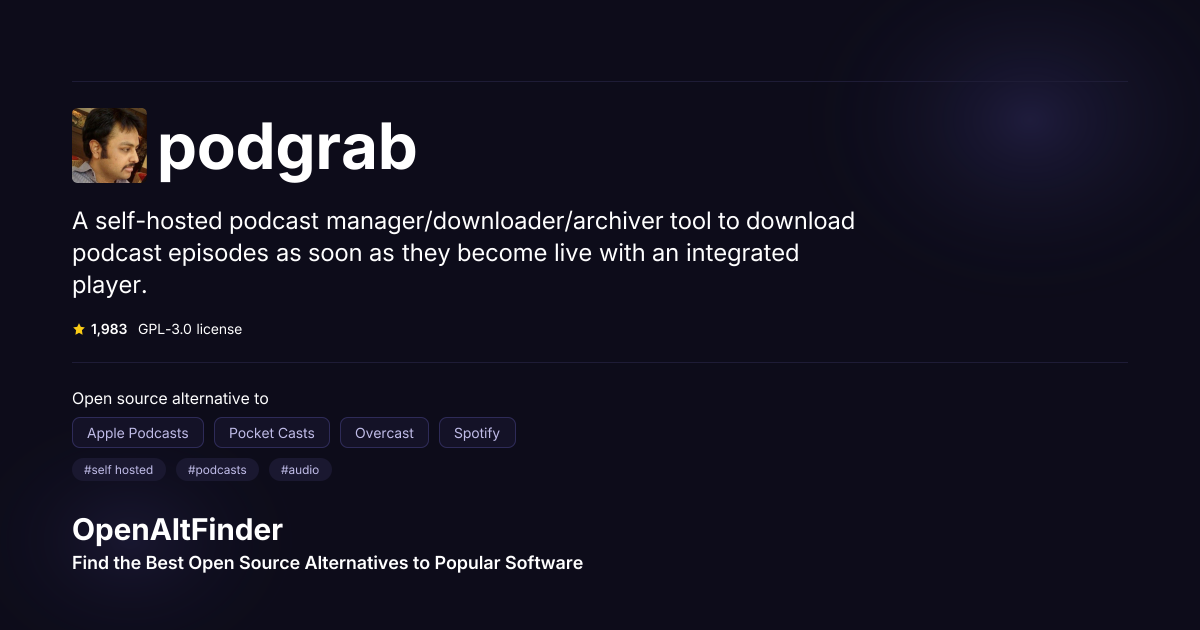
Task: Click the 1,983 star count
Action: click(x=109, y=329)
